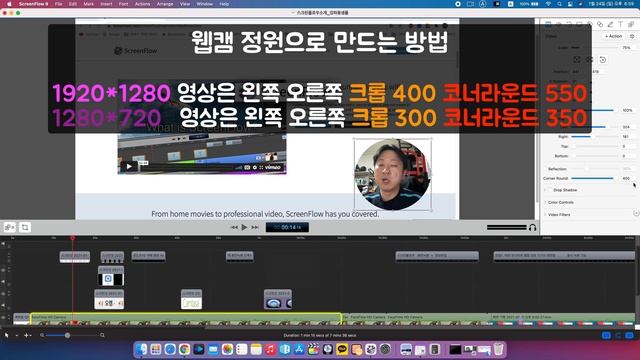This screenshot has height=360, width=640.
Task: Open App Store from the Dock
Action: (x=299, y=349)
